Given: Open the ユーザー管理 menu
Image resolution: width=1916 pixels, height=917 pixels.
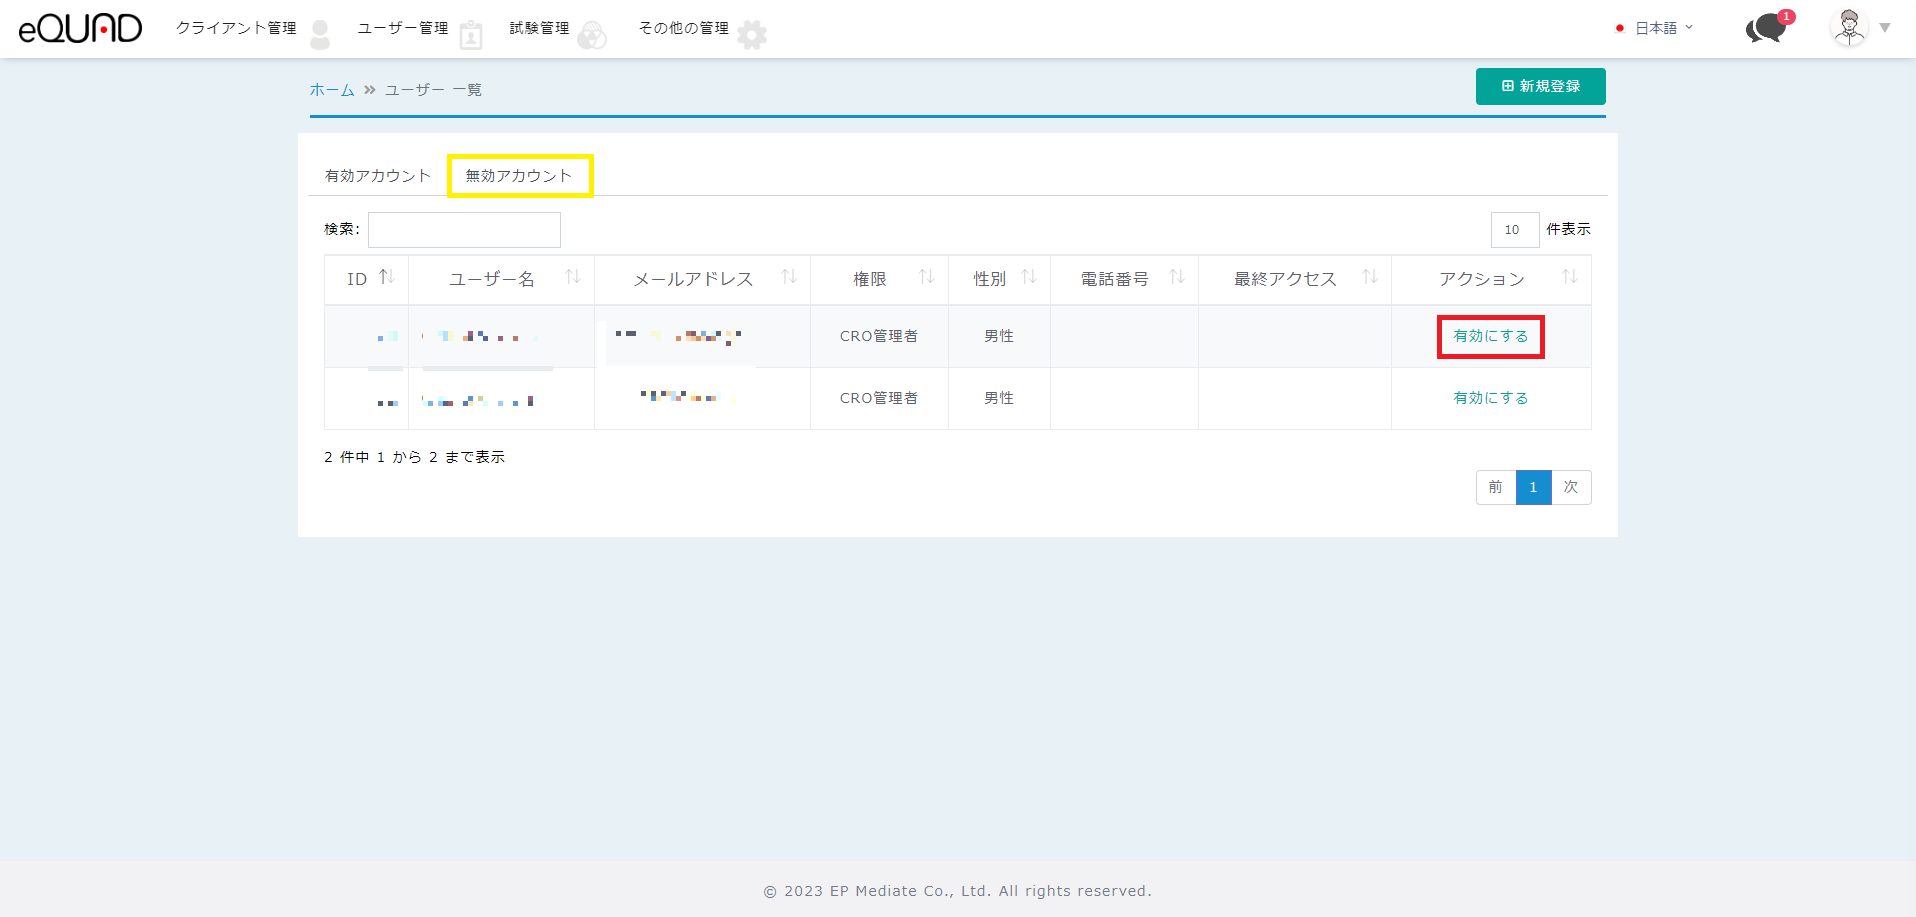Looking at the screenshot, I should (403, 28).
